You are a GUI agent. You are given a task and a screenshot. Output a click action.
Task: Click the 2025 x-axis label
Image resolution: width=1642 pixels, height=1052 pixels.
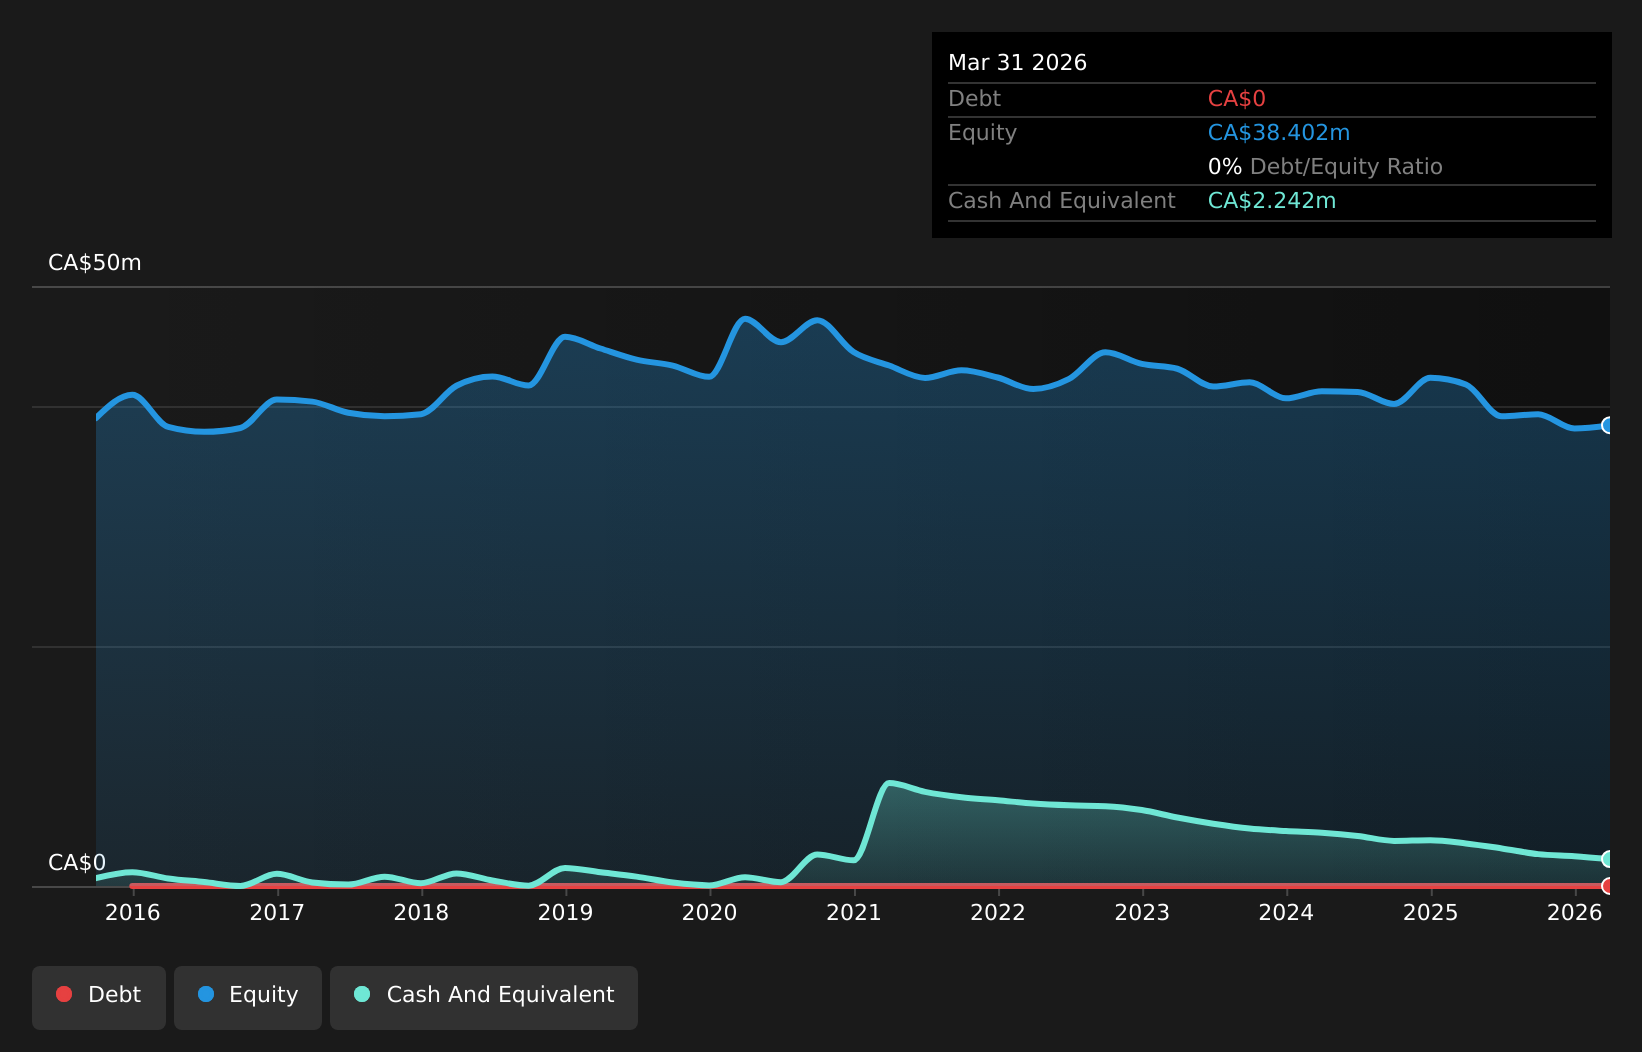[1431, 912]
